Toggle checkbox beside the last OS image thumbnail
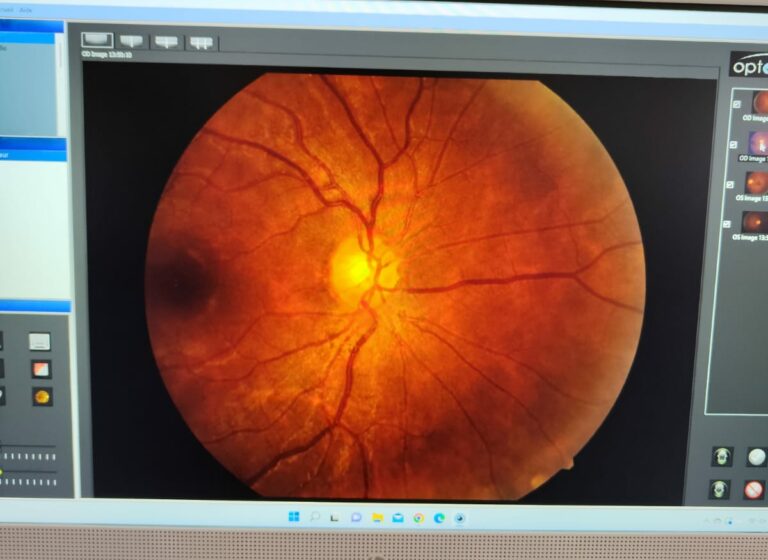 tap(727, 224)
